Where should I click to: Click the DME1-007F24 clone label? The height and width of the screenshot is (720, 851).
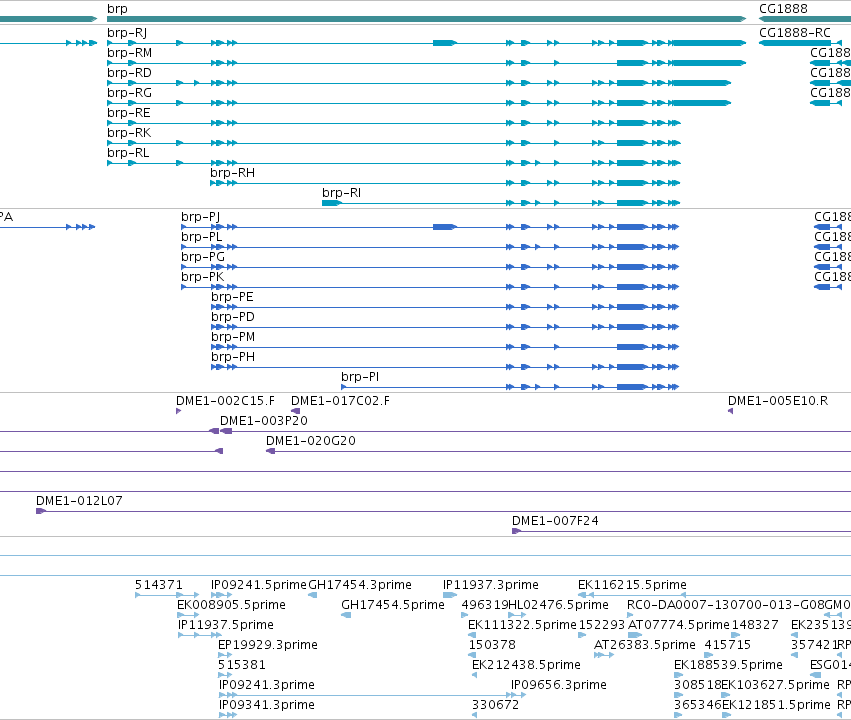click(555, 521)
